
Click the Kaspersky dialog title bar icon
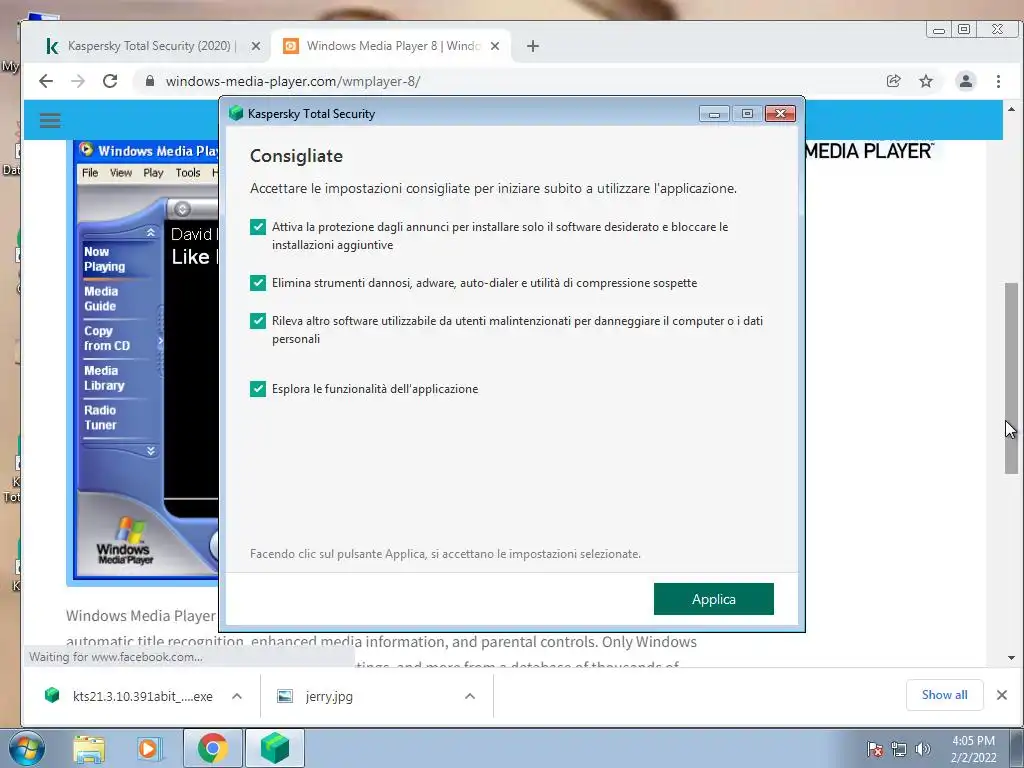point(236,113)
